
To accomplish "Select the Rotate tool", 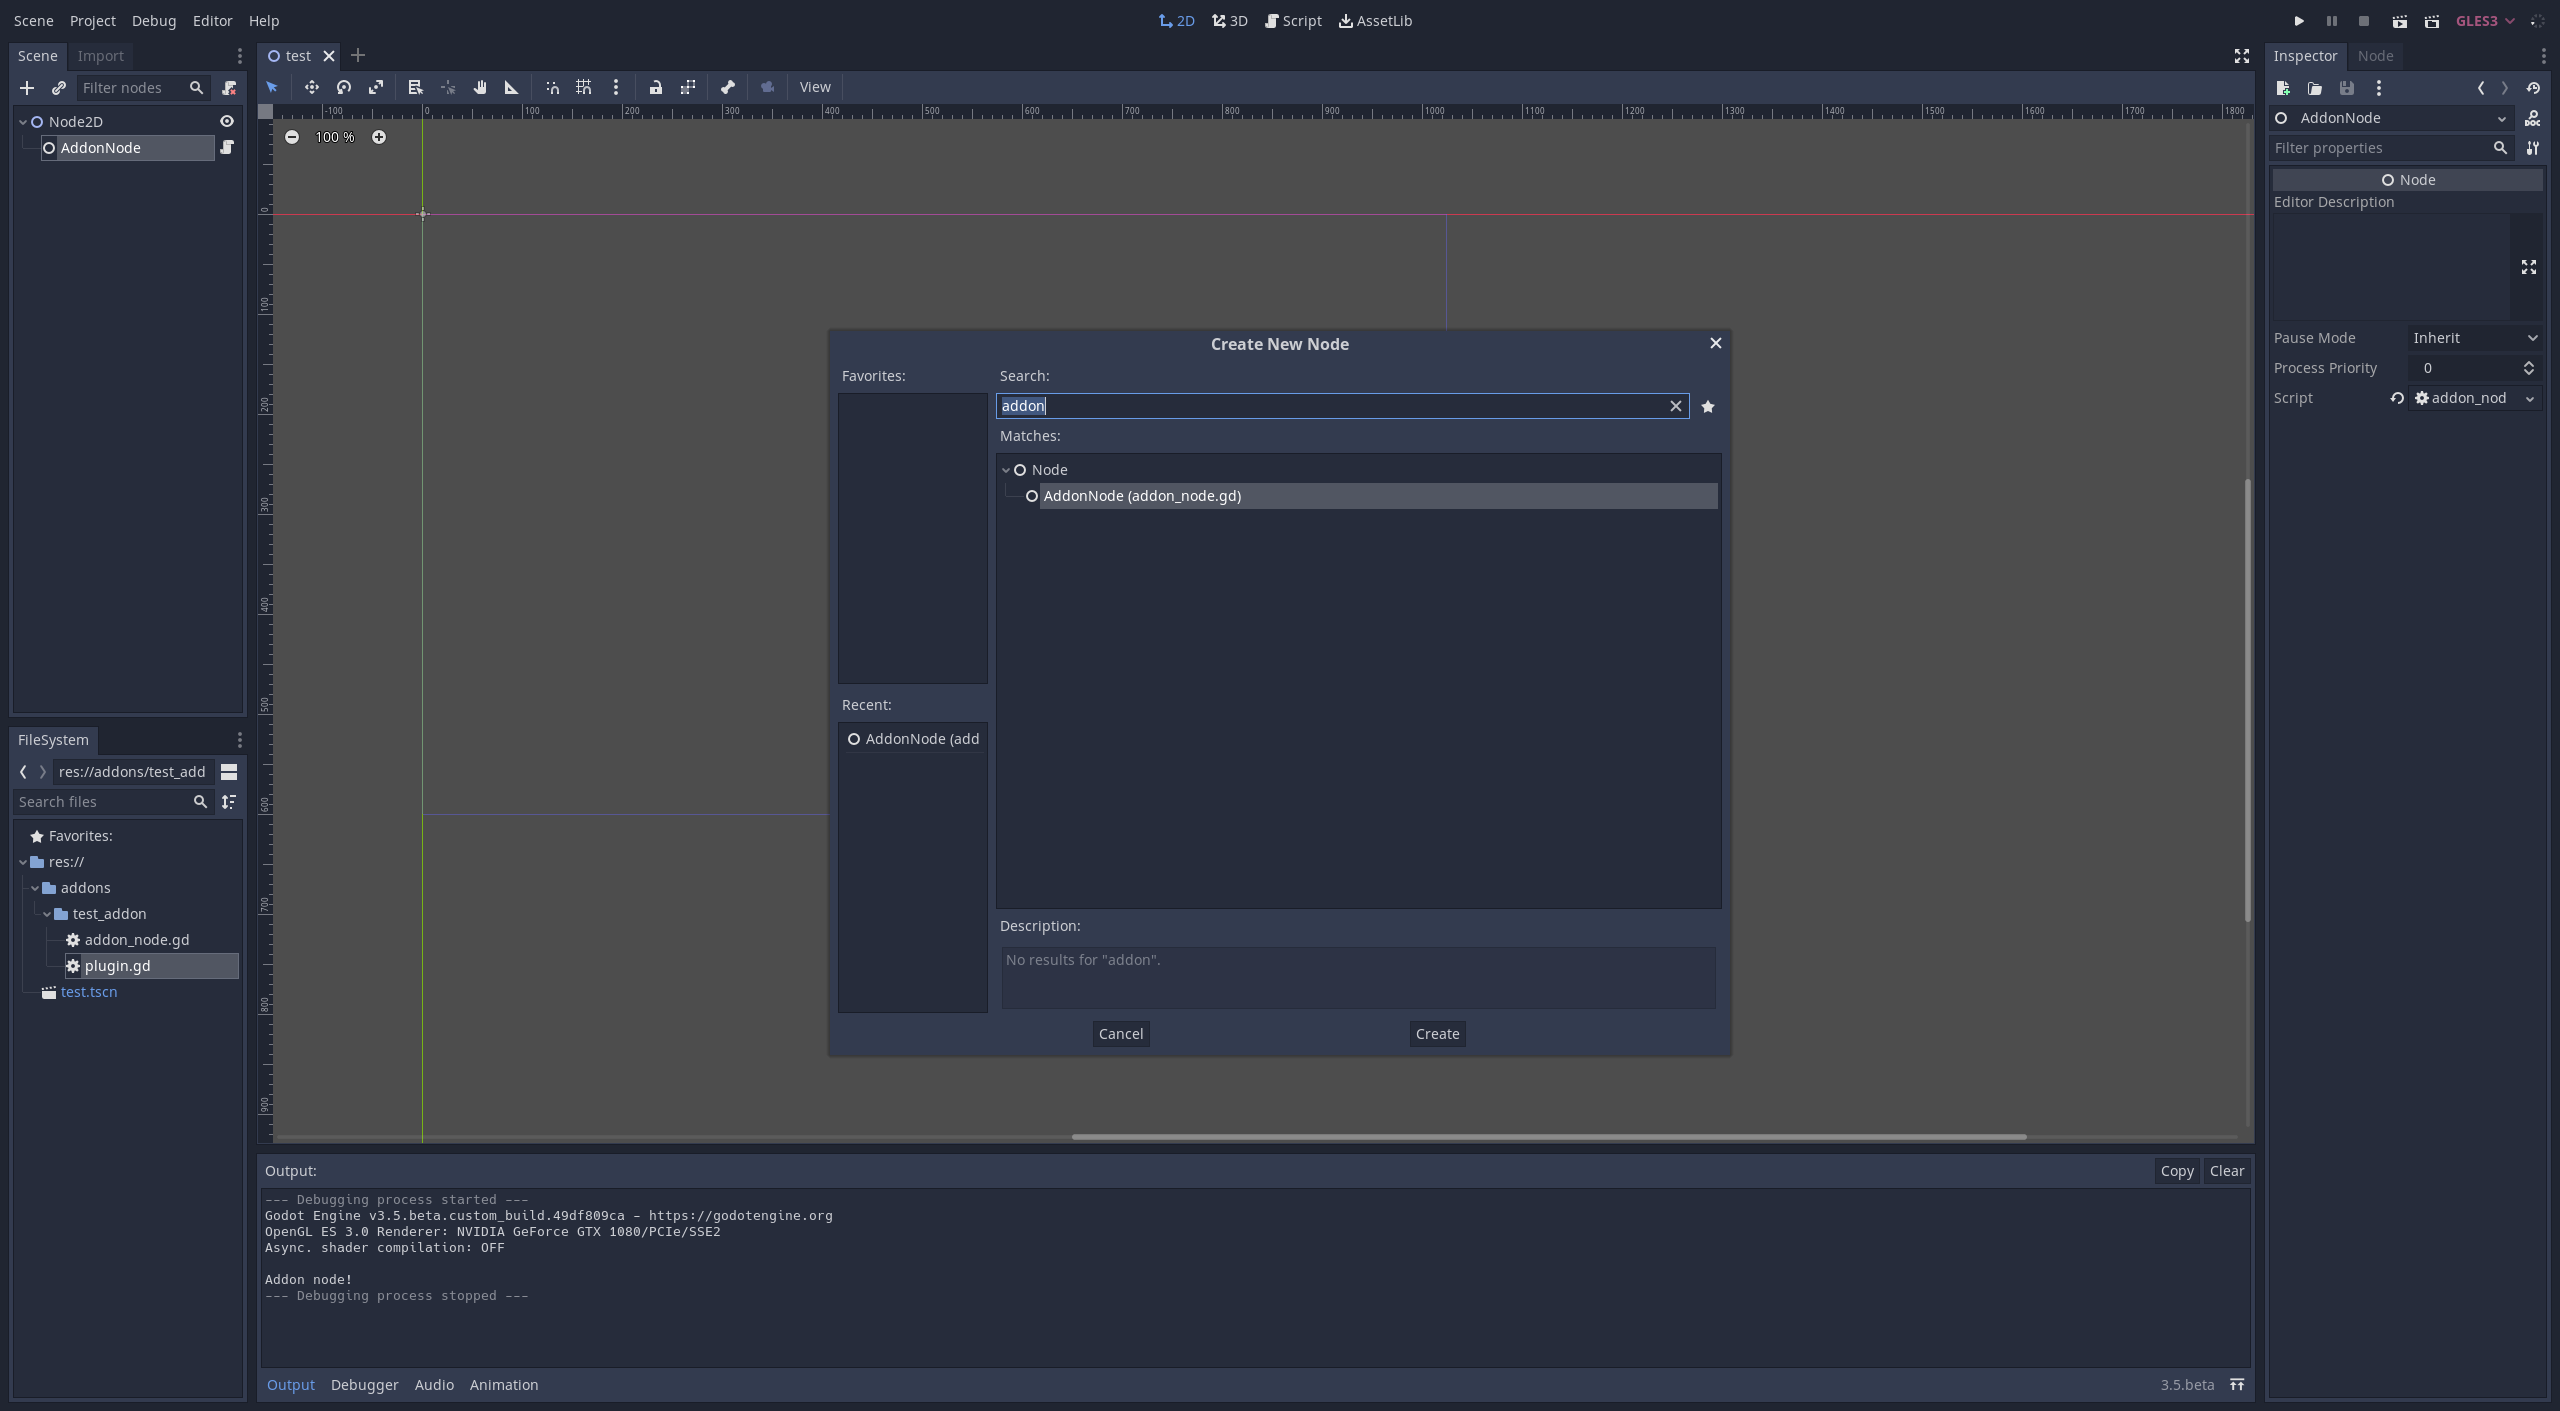I will click(344, 88).
